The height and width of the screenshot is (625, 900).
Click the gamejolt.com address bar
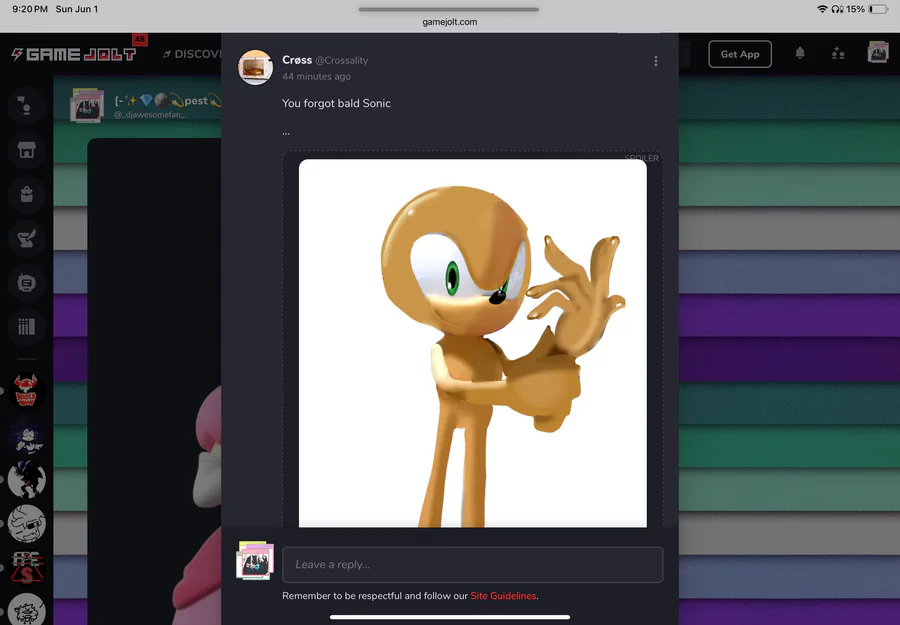(449, 22)
